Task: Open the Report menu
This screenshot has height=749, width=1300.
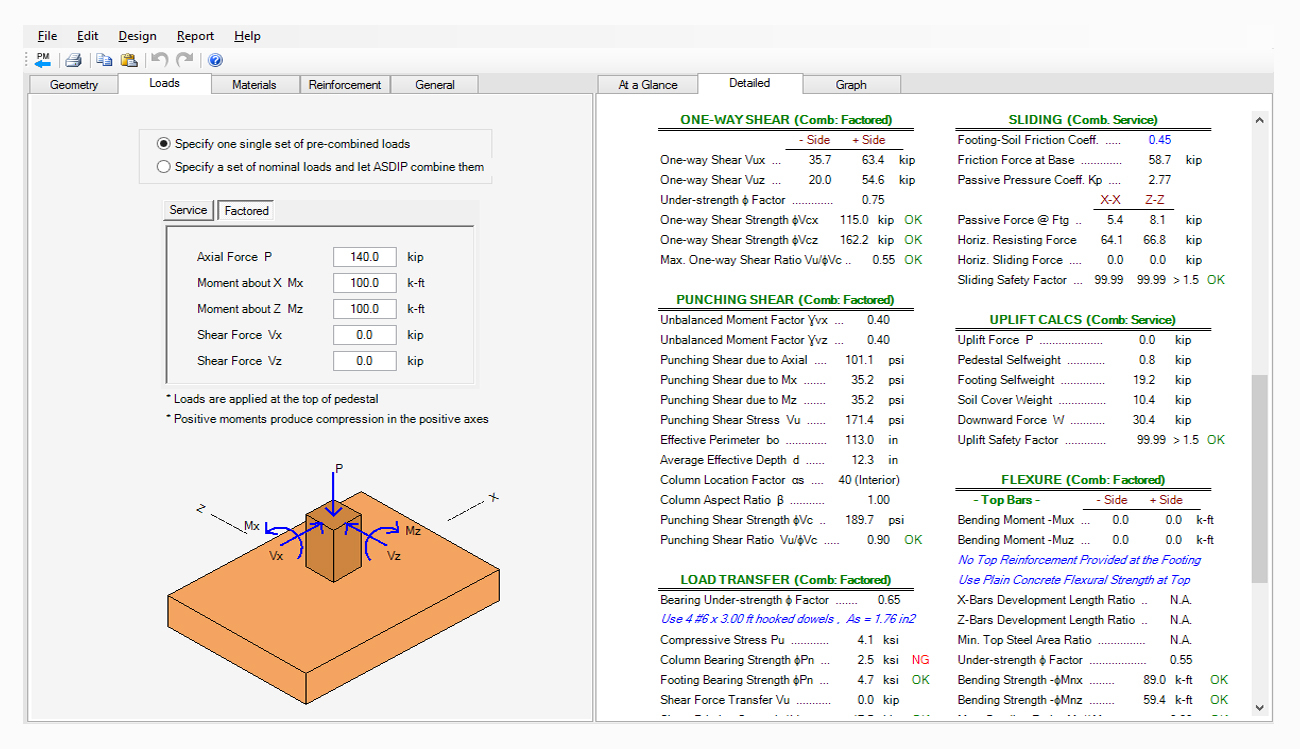Action: [x=195, y=36]
